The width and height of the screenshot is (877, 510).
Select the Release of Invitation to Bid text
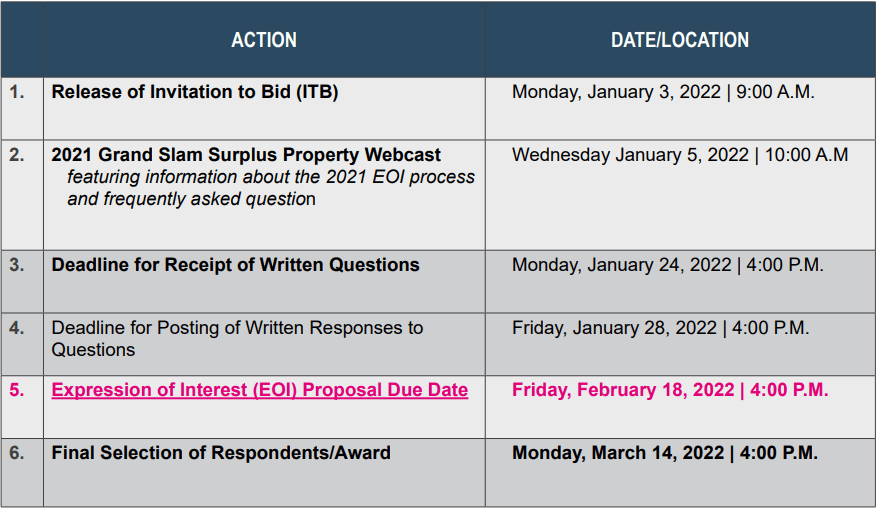(195, 92)
